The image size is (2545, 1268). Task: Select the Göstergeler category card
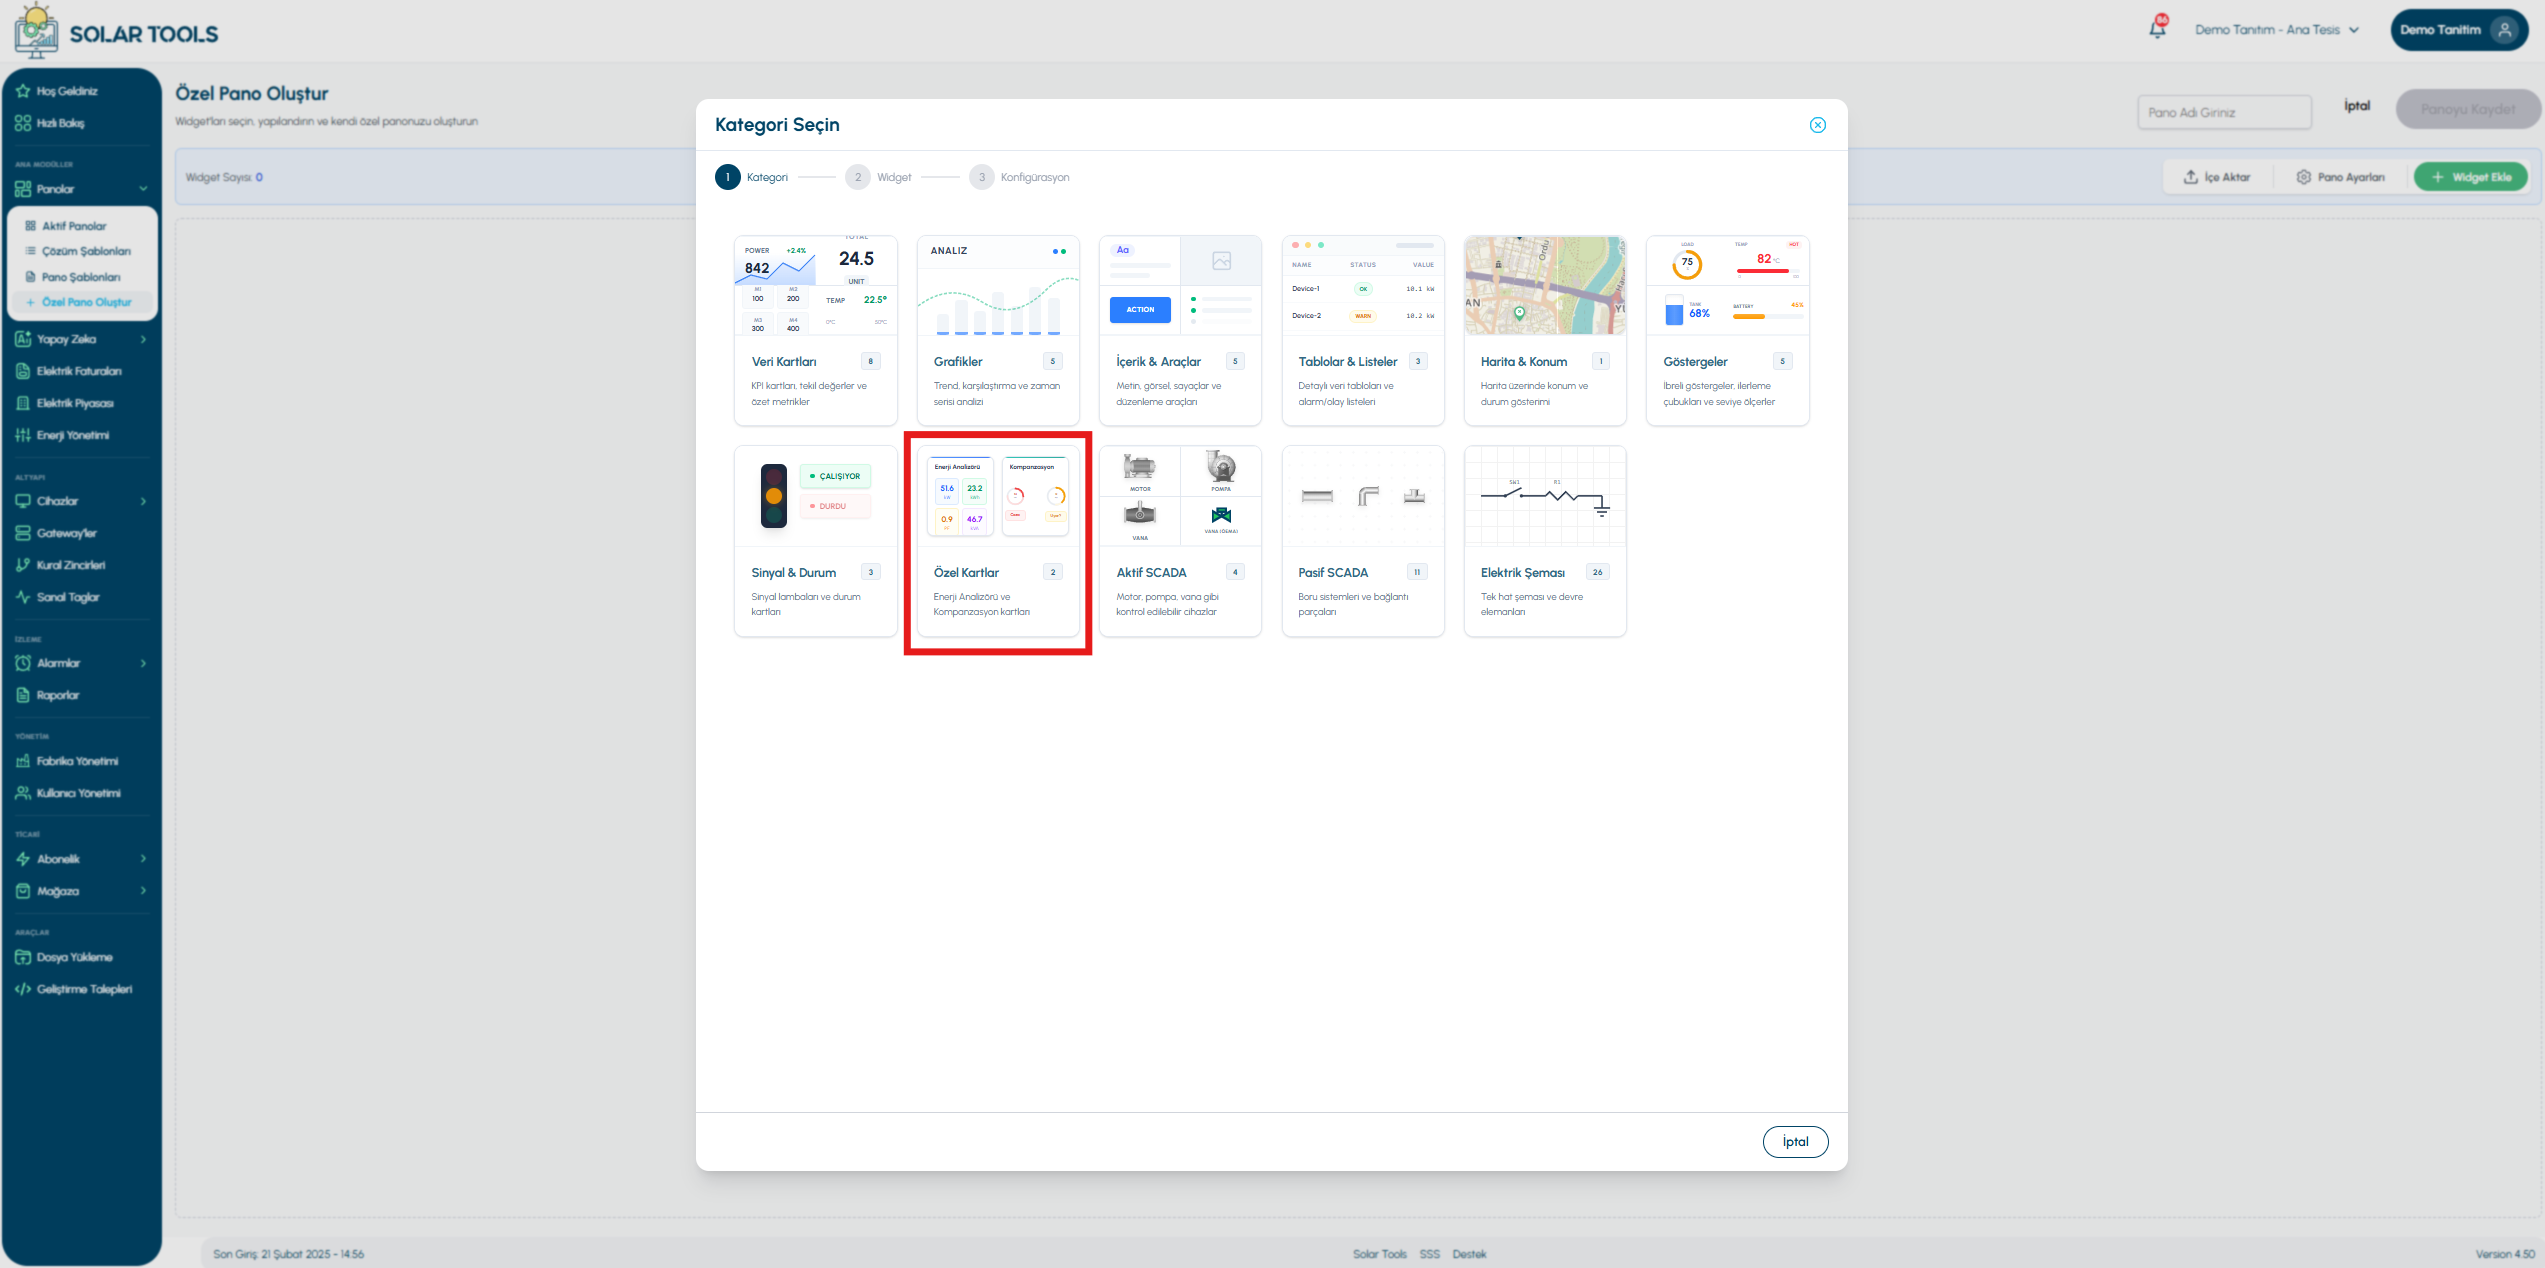(1727, 330)
